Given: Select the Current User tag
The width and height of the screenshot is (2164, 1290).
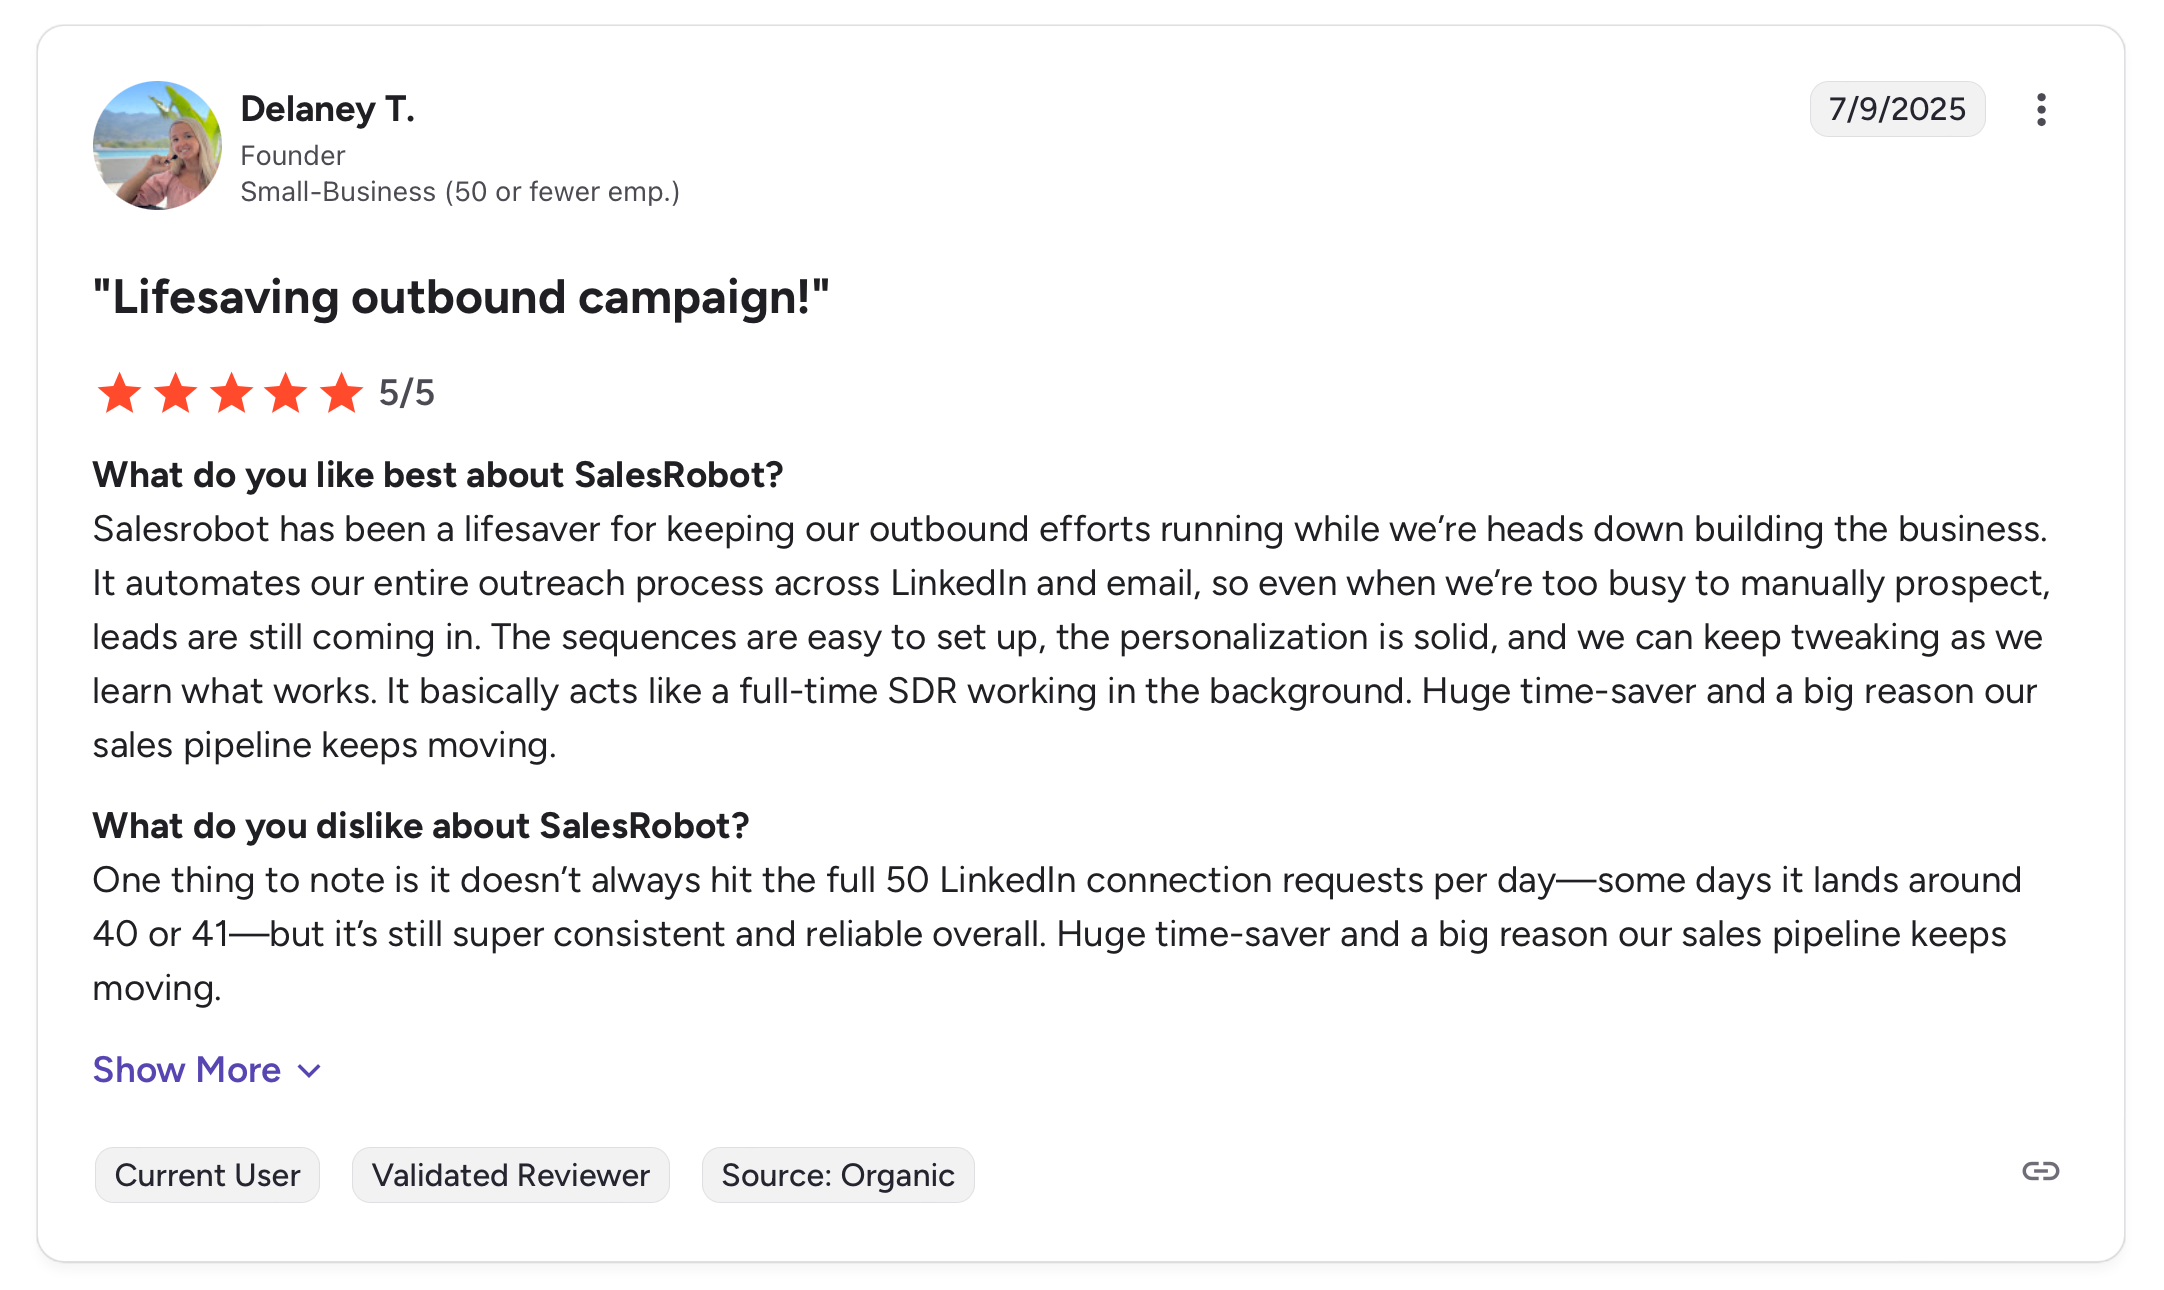Looking at the screenshot, I should 207,1175.
